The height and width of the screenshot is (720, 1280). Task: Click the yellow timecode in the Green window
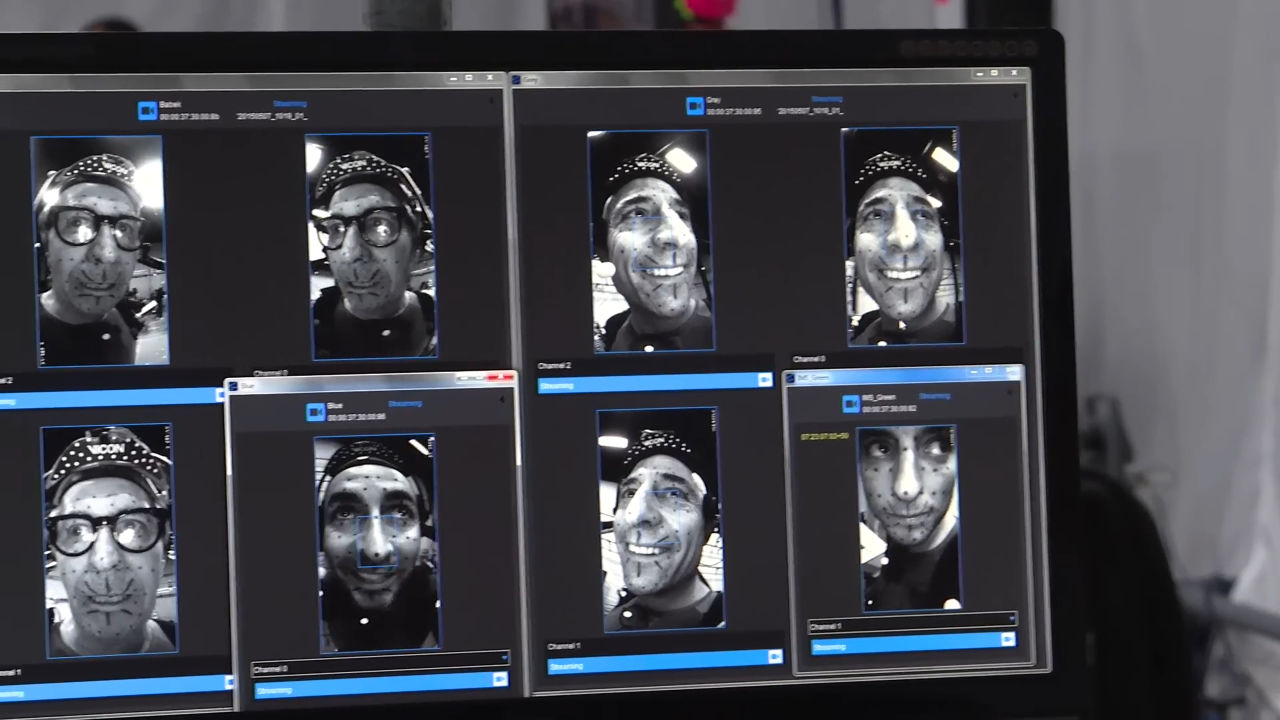[825, 436]
